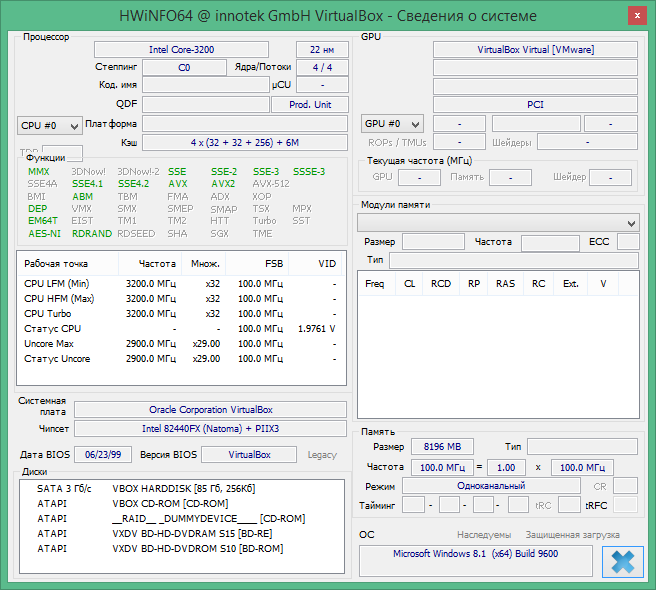Click the PCI bus button
This screenshot has width=656, height=590.
pos(535,104)
